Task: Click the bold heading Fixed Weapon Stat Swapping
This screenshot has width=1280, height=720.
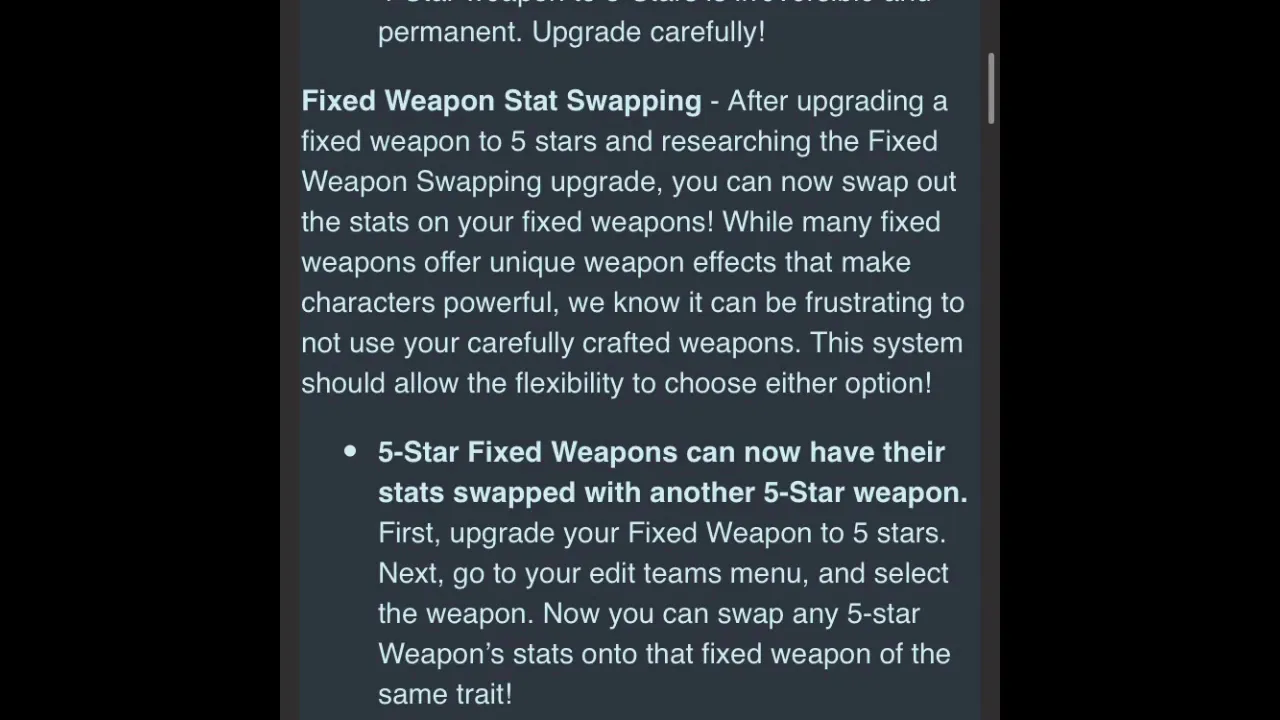Action: click(501, 101)
